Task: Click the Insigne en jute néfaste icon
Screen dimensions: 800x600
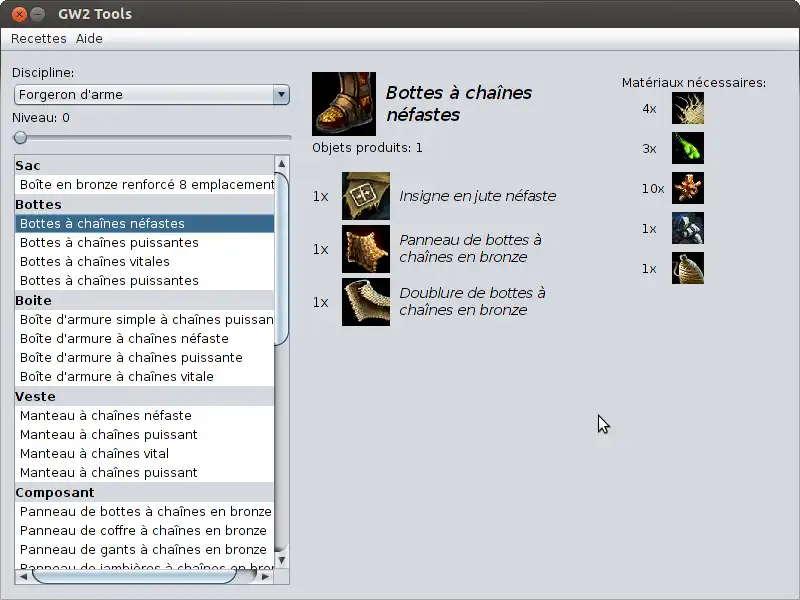Action: 366,196
